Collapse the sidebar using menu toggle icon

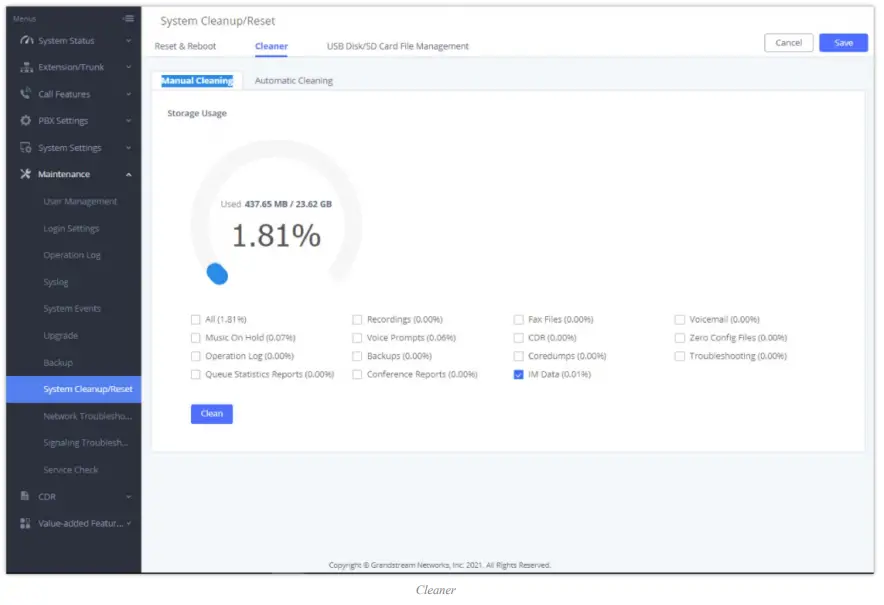[x=127, y=18]
